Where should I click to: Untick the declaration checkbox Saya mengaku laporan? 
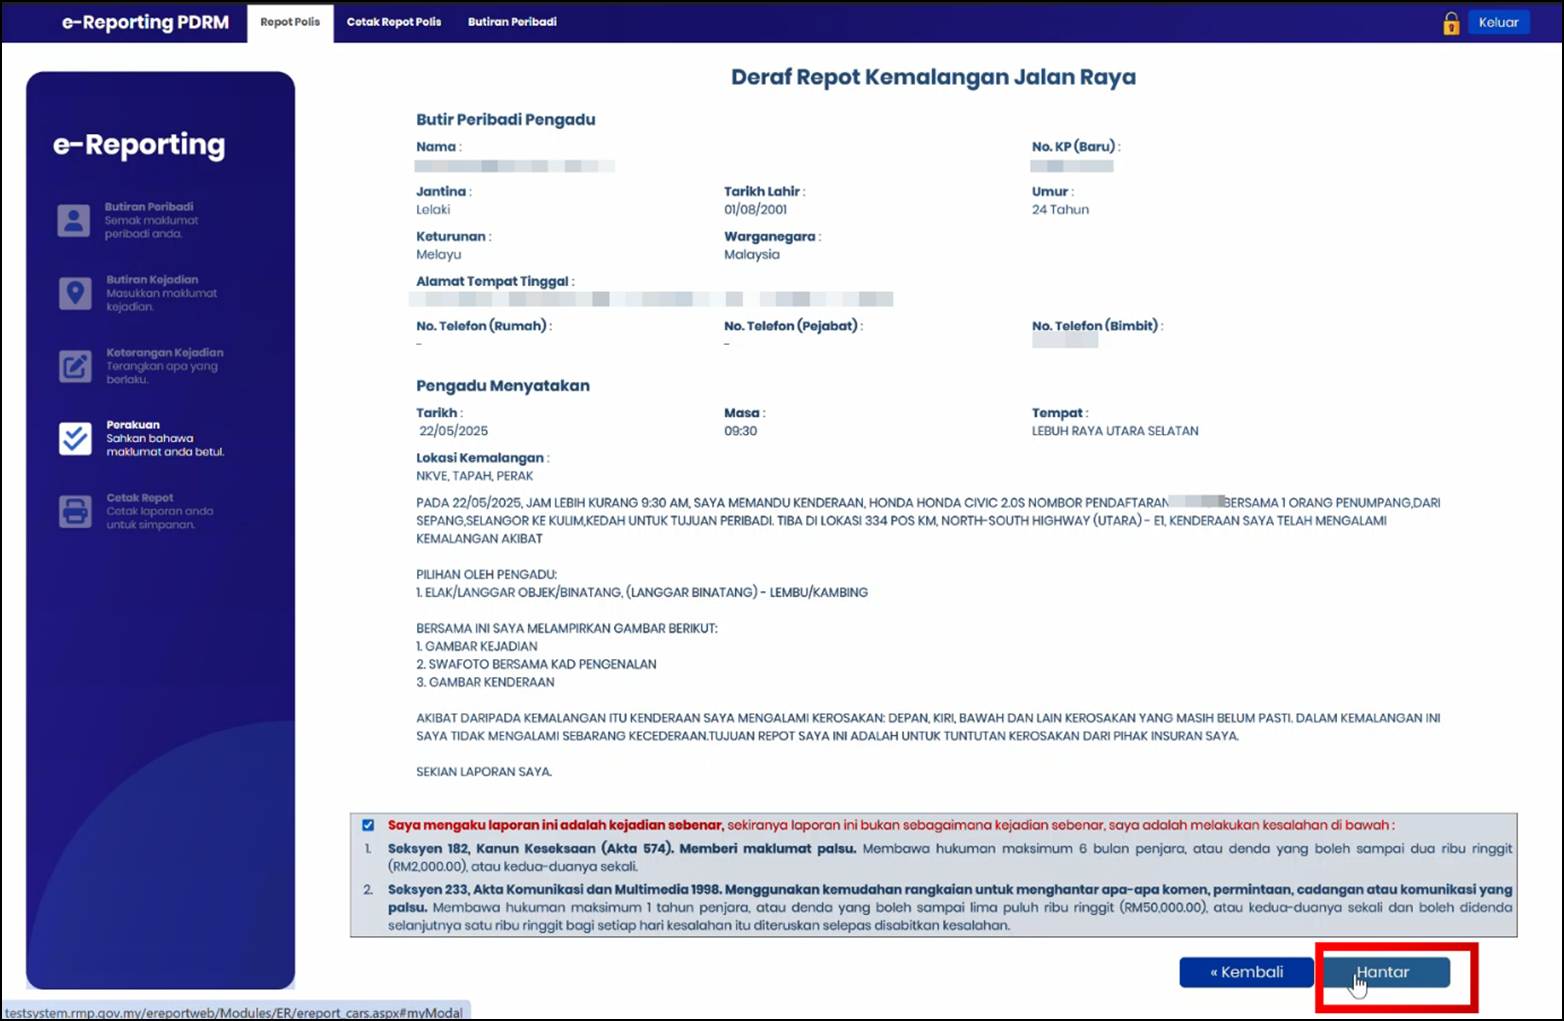pyautogui.click(x=368, y=825)
